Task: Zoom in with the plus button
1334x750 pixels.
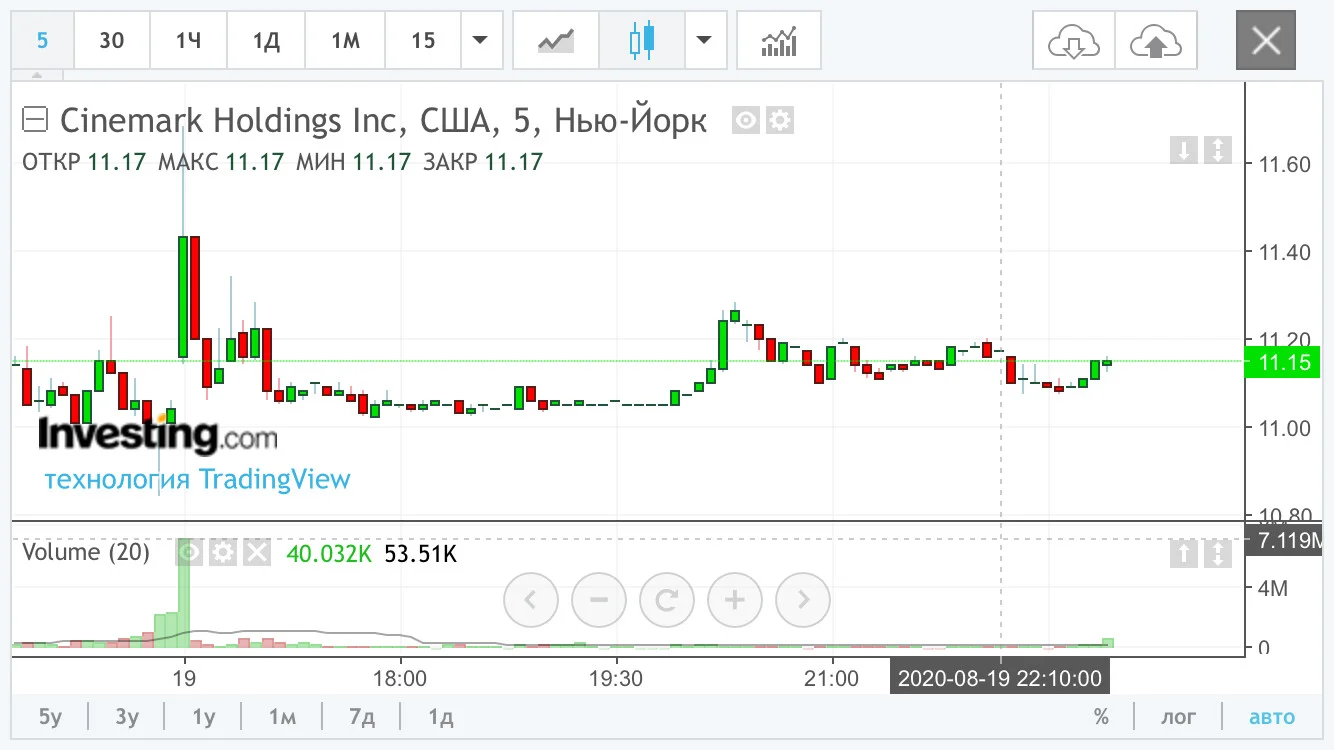Action: (735, 600)
